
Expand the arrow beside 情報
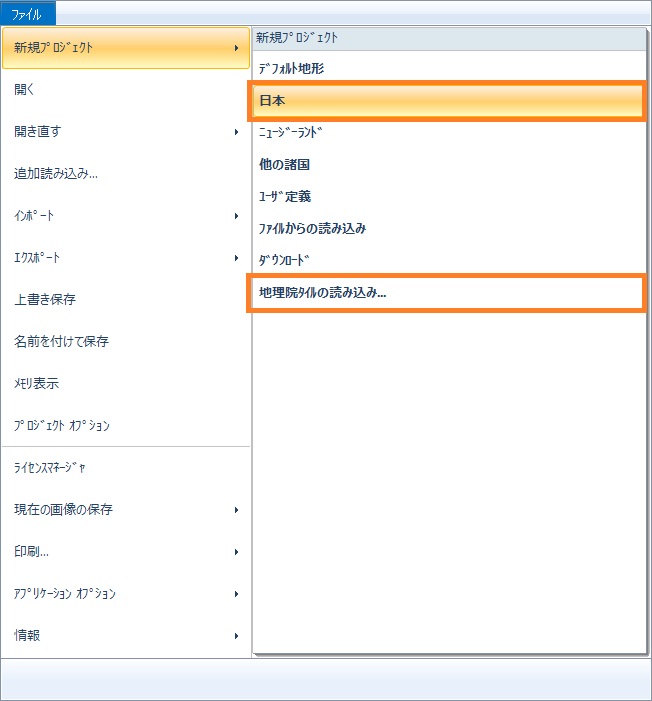tap(237, 636)
